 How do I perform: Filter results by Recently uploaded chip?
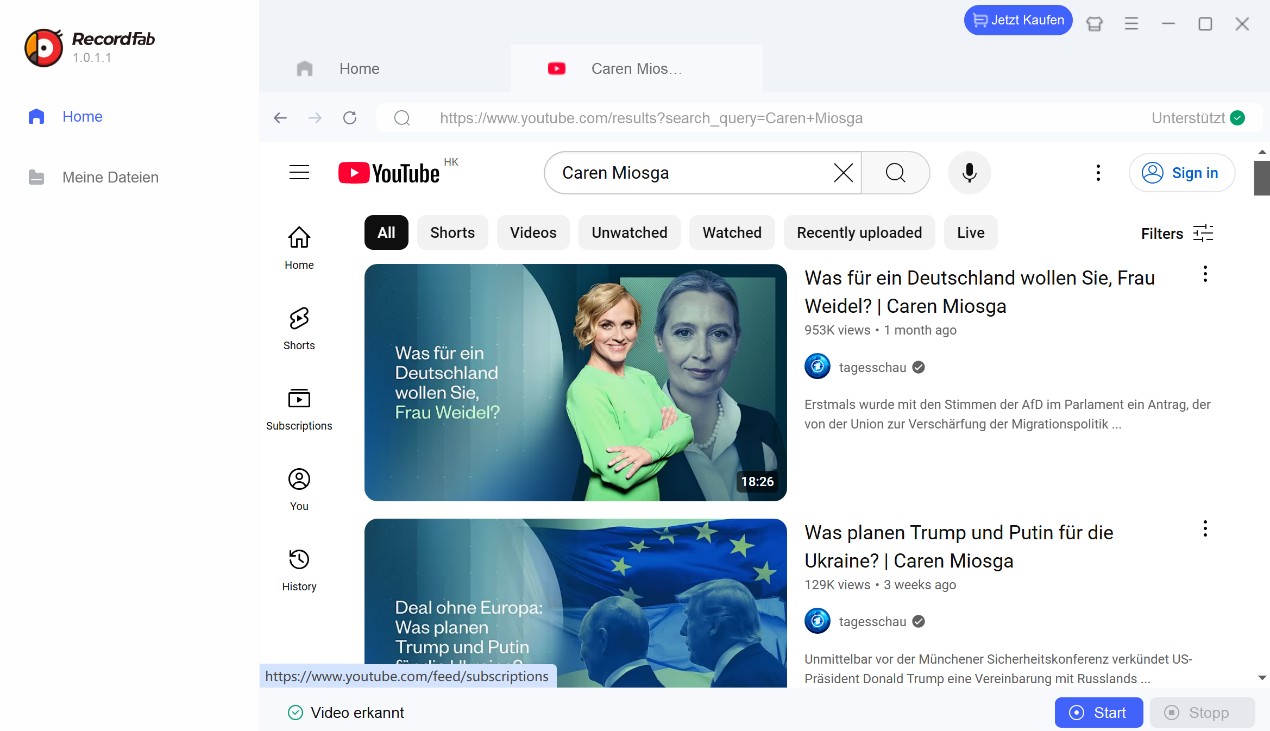(x=859, y=233)
